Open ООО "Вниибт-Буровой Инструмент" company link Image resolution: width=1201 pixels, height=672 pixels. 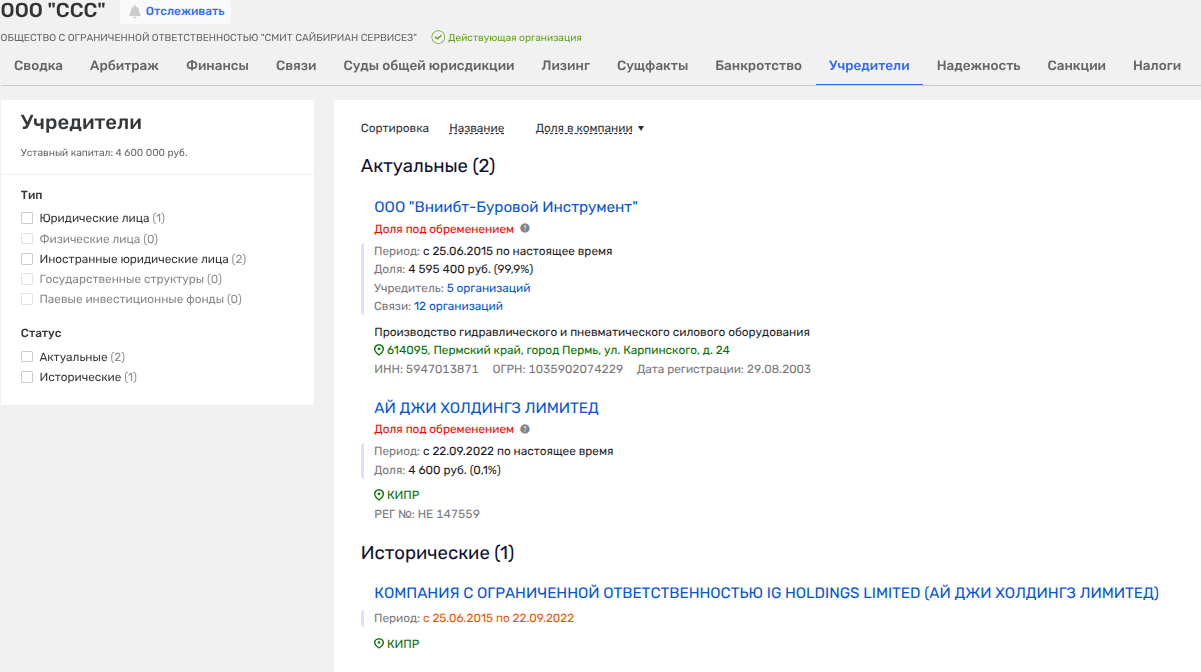[506, 207]
